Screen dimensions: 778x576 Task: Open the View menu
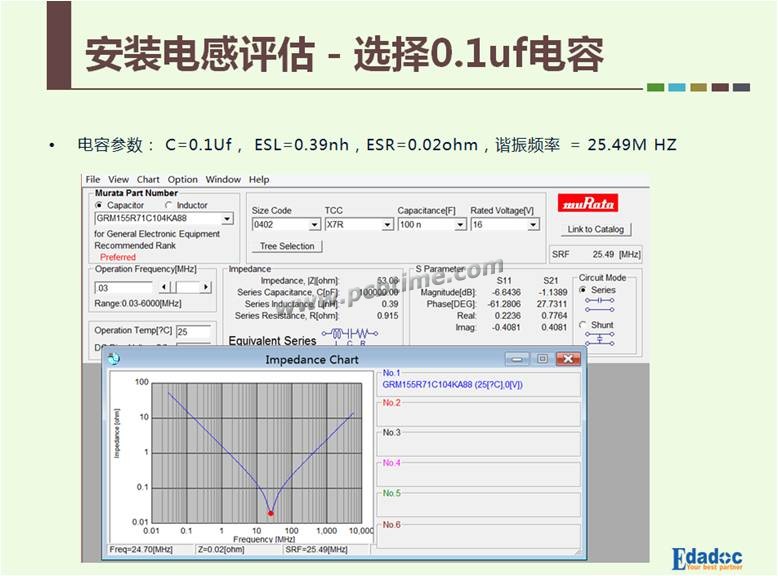[x=119, y=180]
